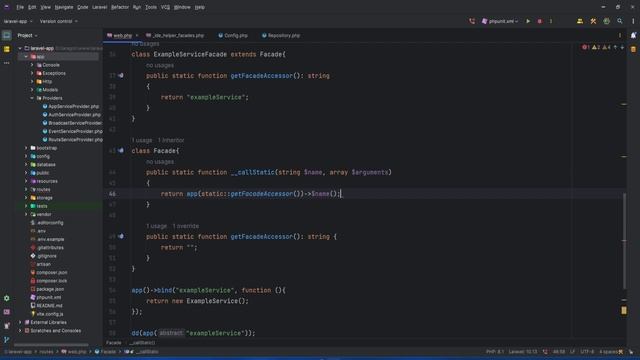Click the '1 inheritor' hint above class Facade

pos(171,140)
